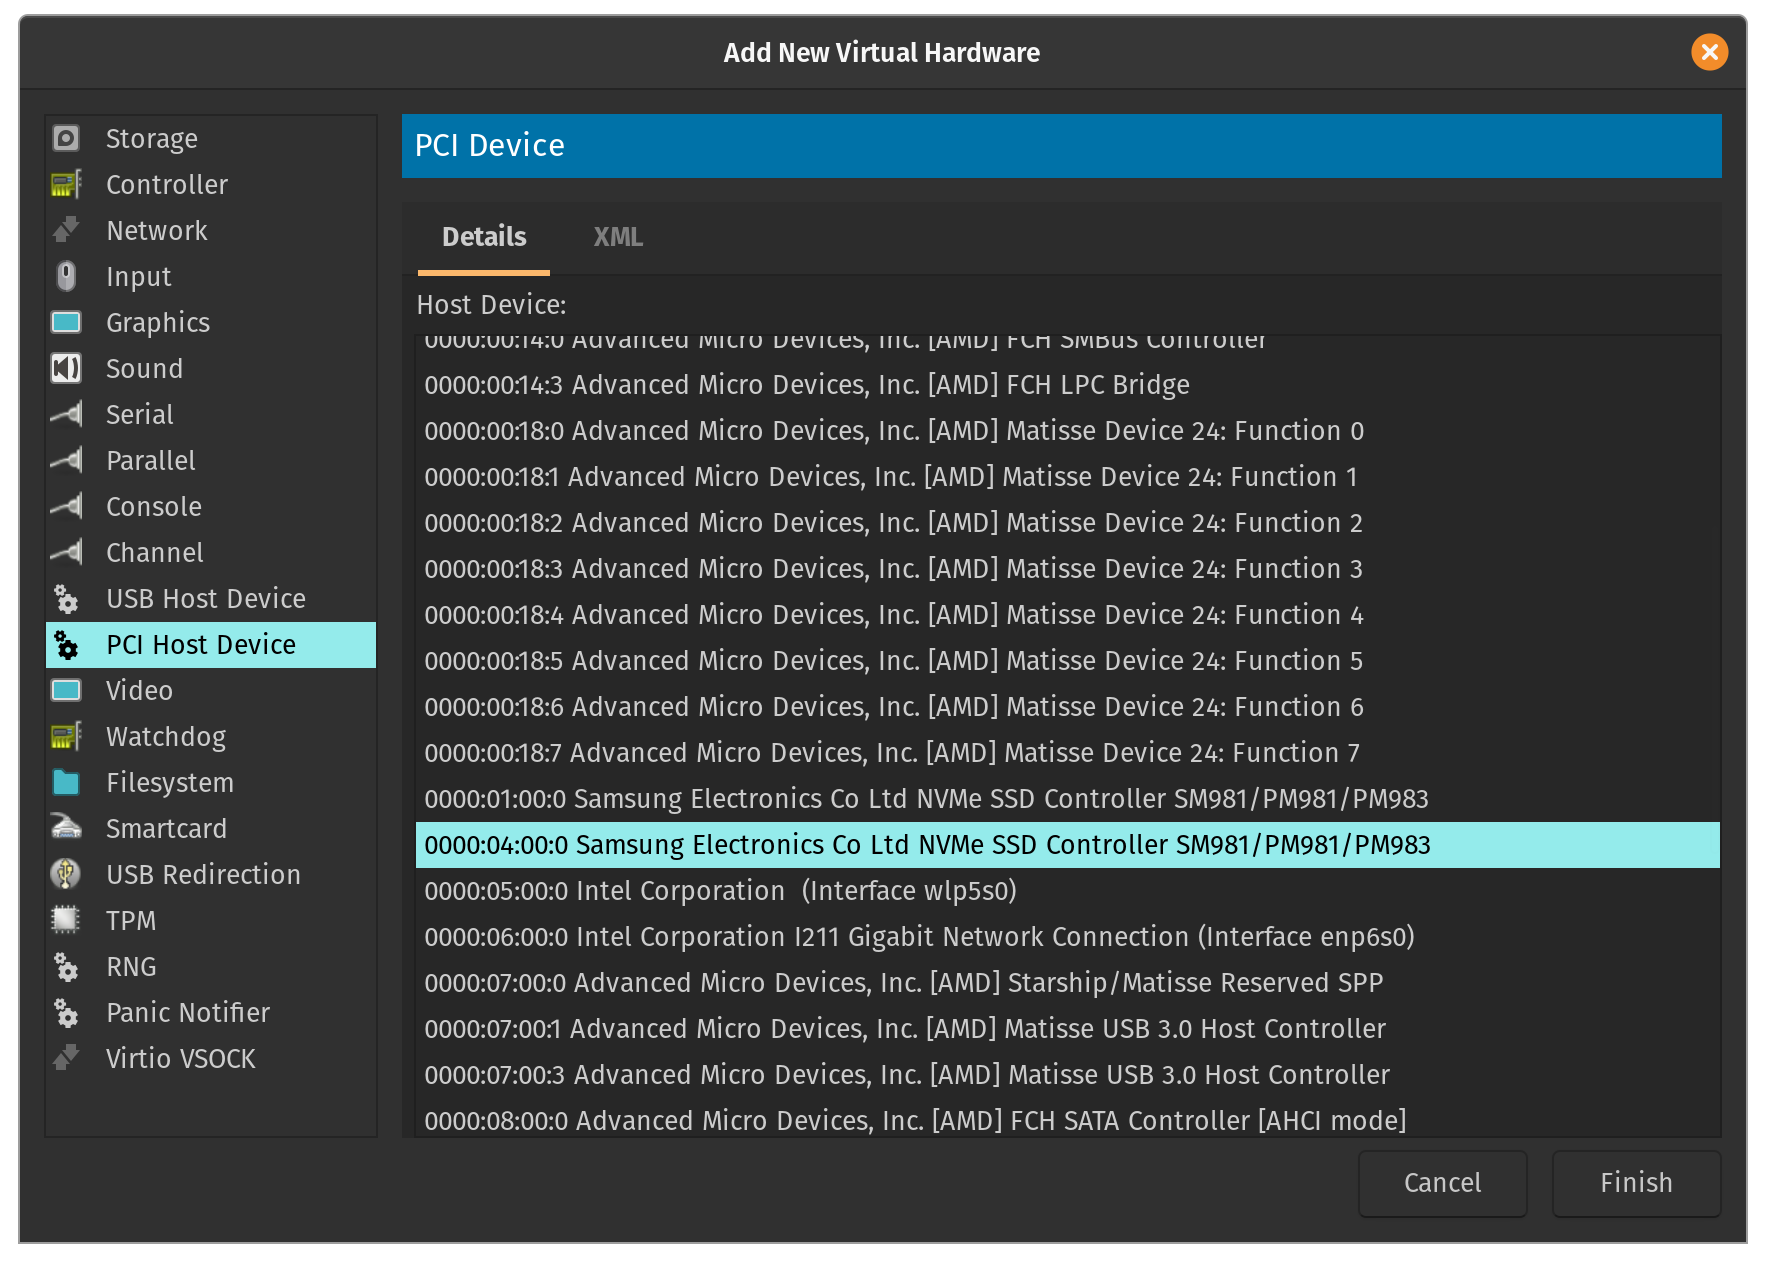
Task: Click the Controller card icon
Action: [66, 184]
